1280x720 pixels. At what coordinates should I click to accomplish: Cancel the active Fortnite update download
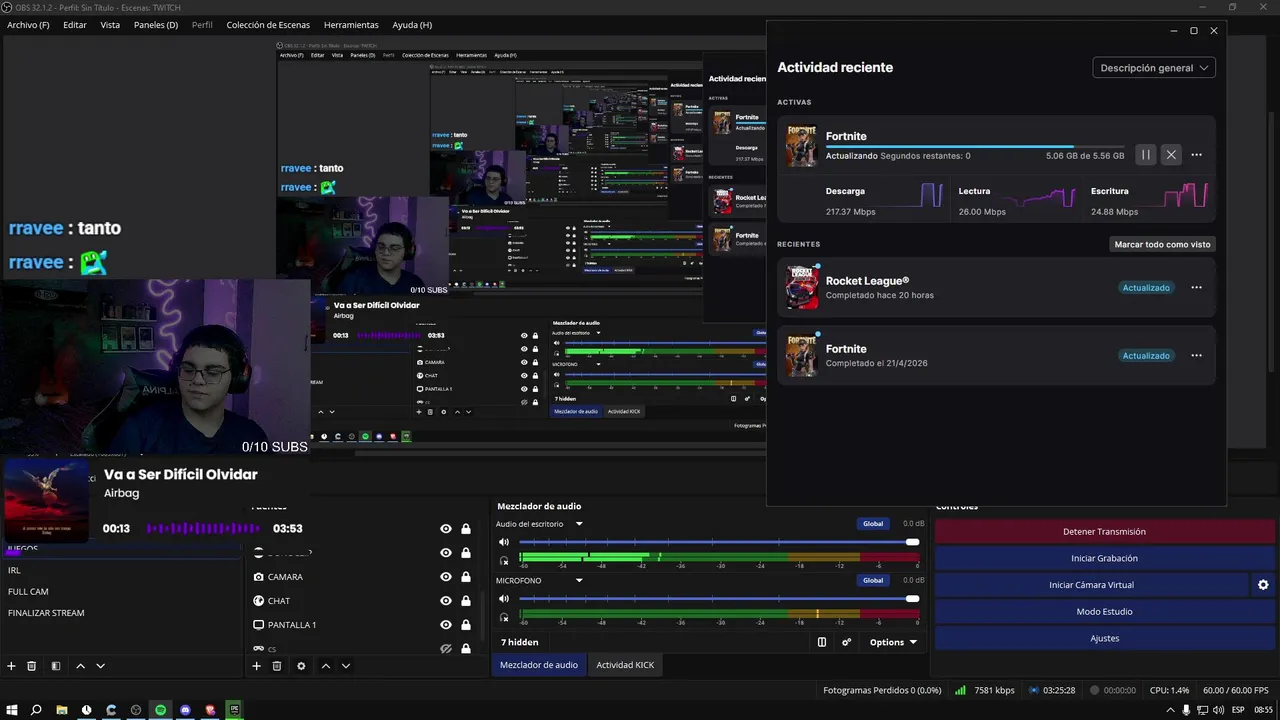point(1171,155)
